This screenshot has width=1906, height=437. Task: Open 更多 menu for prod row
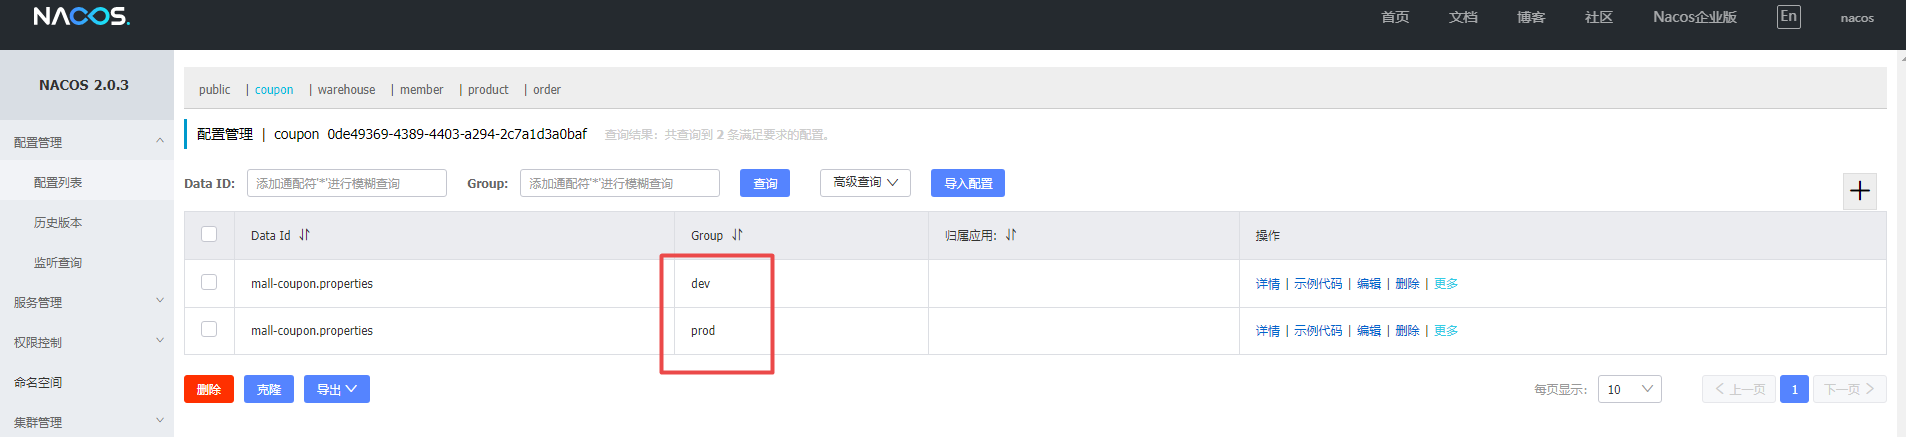tap(1446, 331)
